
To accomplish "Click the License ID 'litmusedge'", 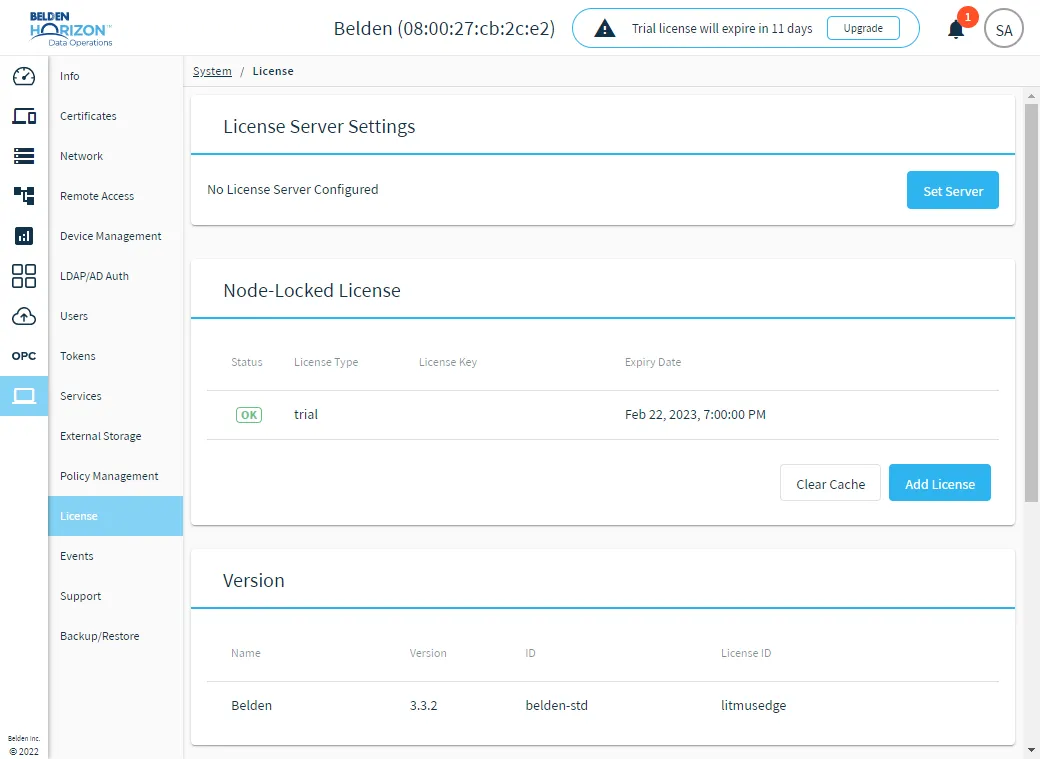I will [753, 705].
